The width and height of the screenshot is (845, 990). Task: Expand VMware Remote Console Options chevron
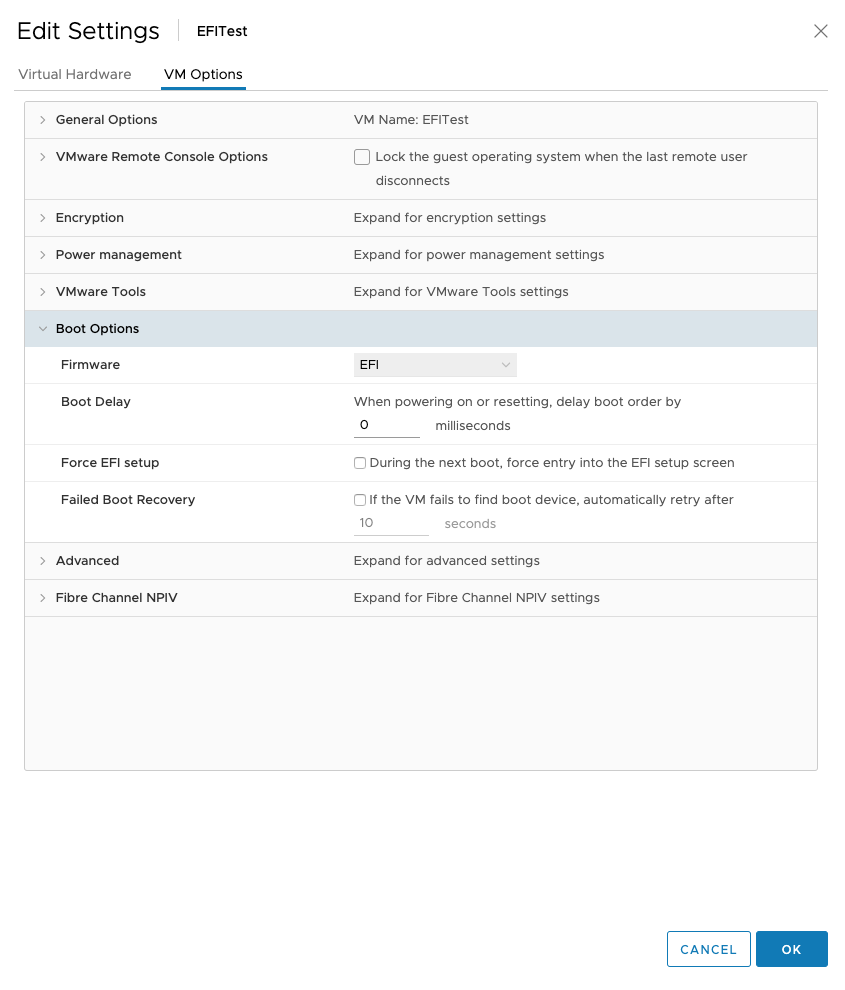click(42, 157)
